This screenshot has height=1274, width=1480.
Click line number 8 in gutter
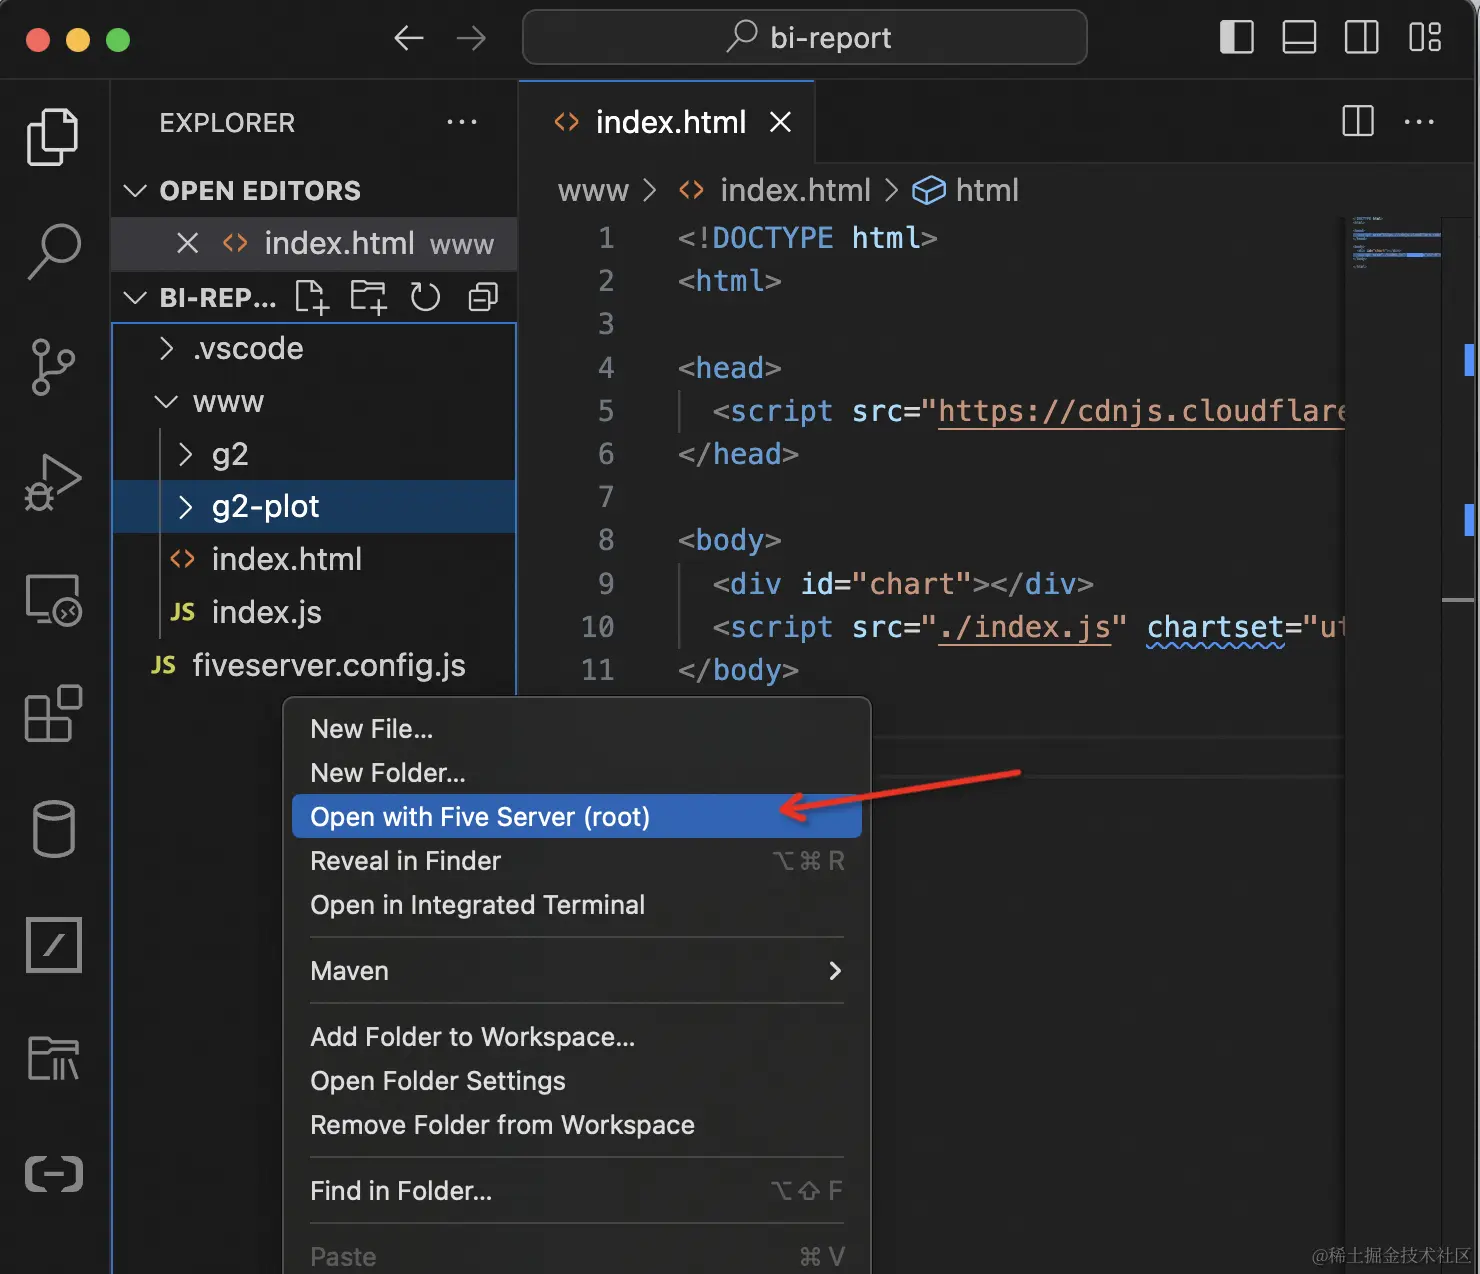click(606, 540)
